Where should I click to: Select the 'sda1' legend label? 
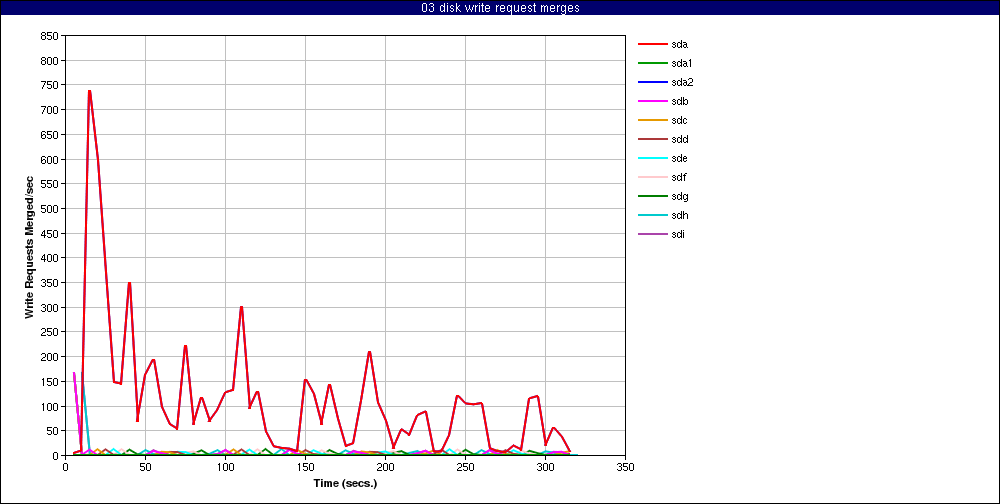[681, 63]
